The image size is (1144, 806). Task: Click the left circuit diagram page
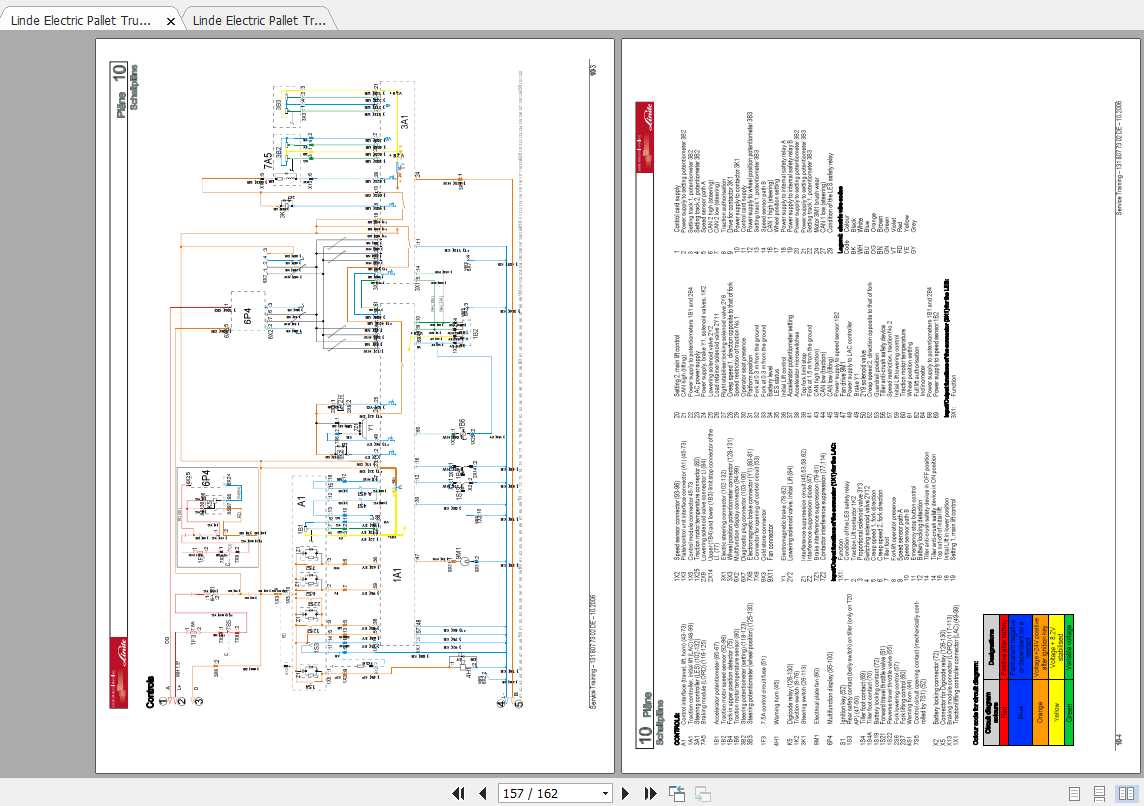tap(355, 406)
